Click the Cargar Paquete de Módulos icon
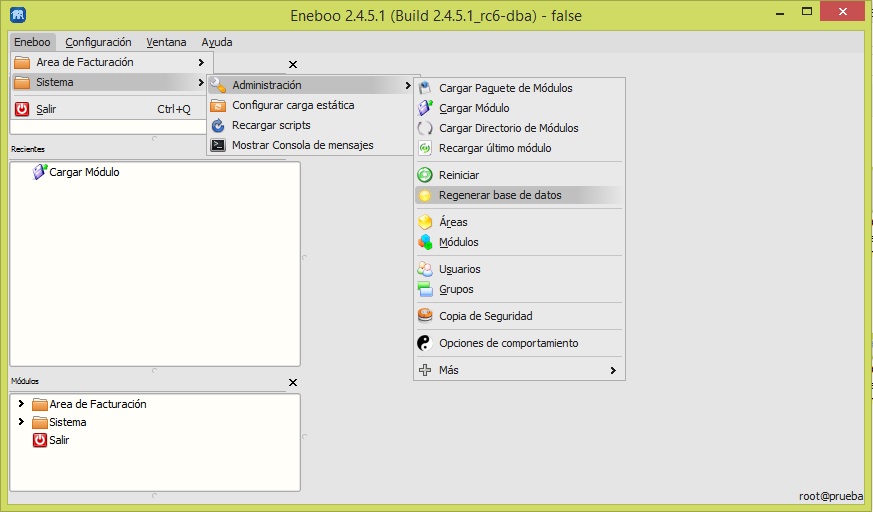The image size is (873, 512). (425, 88)
